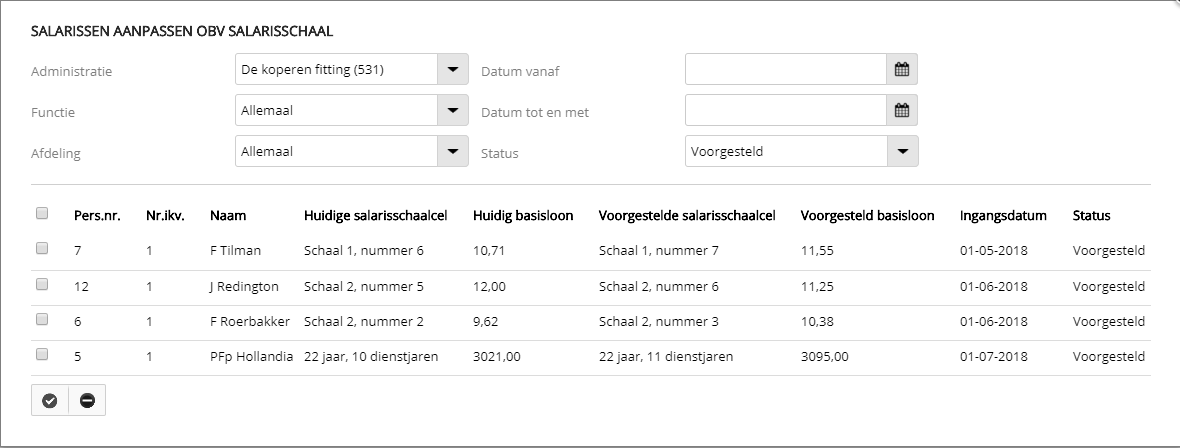Image resolution: width=1180 pixels, height=448 pixels.
Task: Click the Ingangsdatum column header
Action: coord(1003,215)
